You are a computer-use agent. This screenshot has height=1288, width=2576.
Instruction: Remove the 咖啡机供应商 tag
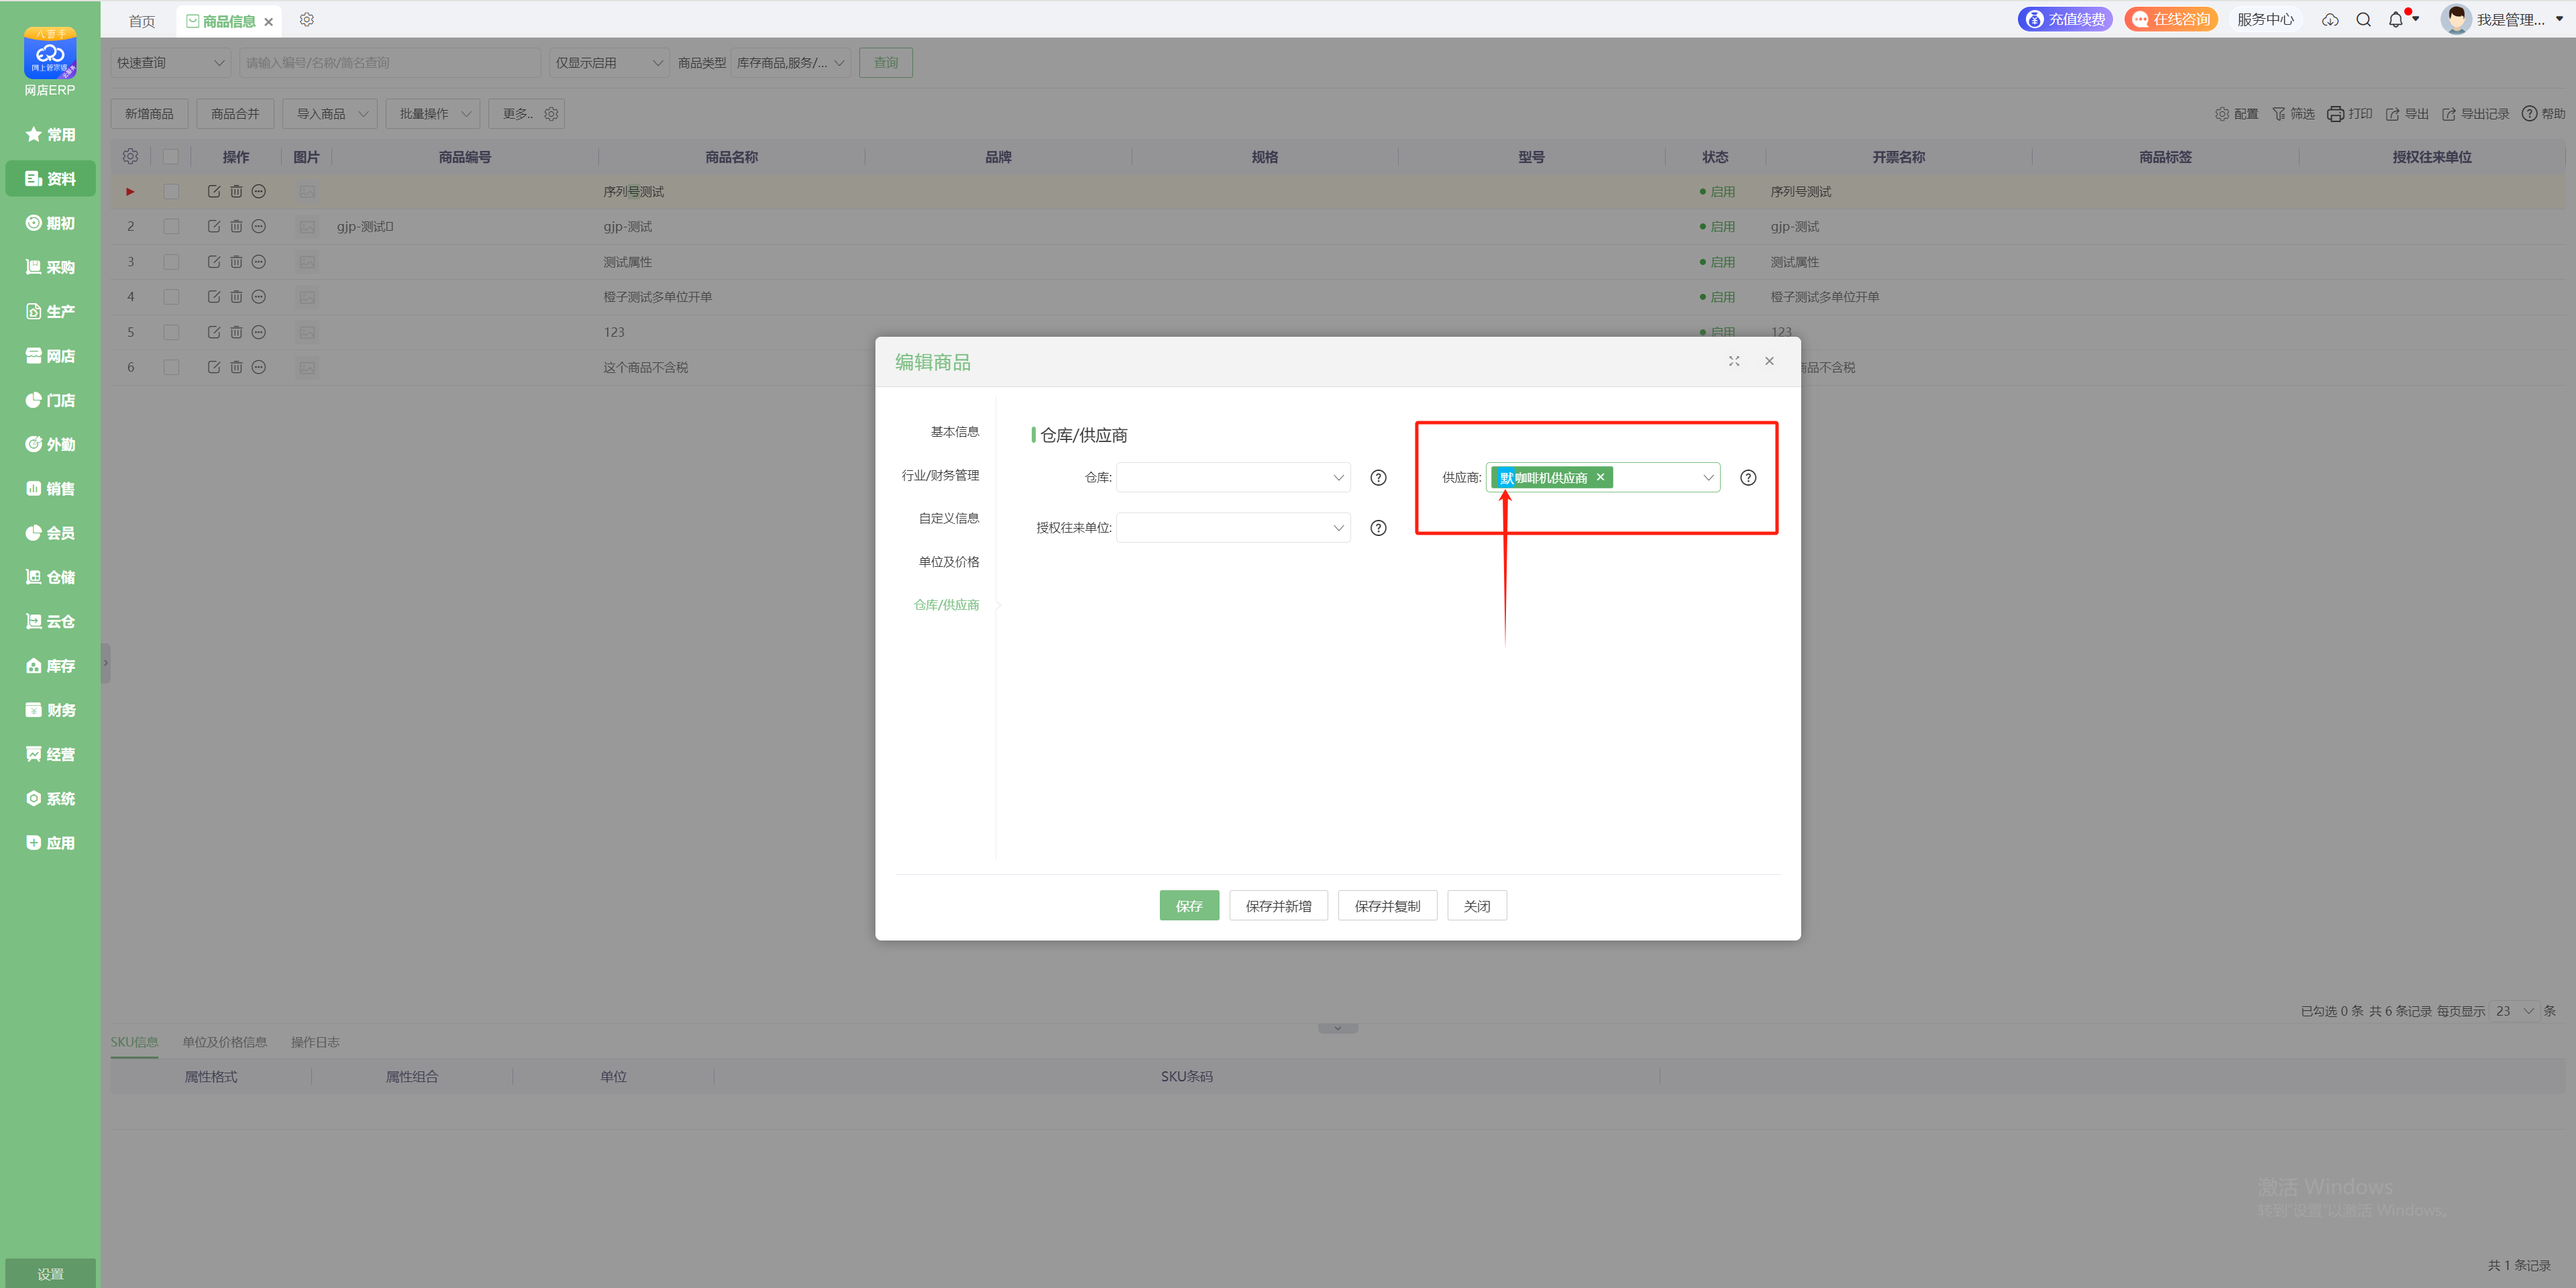click(x=1600, y=477)
